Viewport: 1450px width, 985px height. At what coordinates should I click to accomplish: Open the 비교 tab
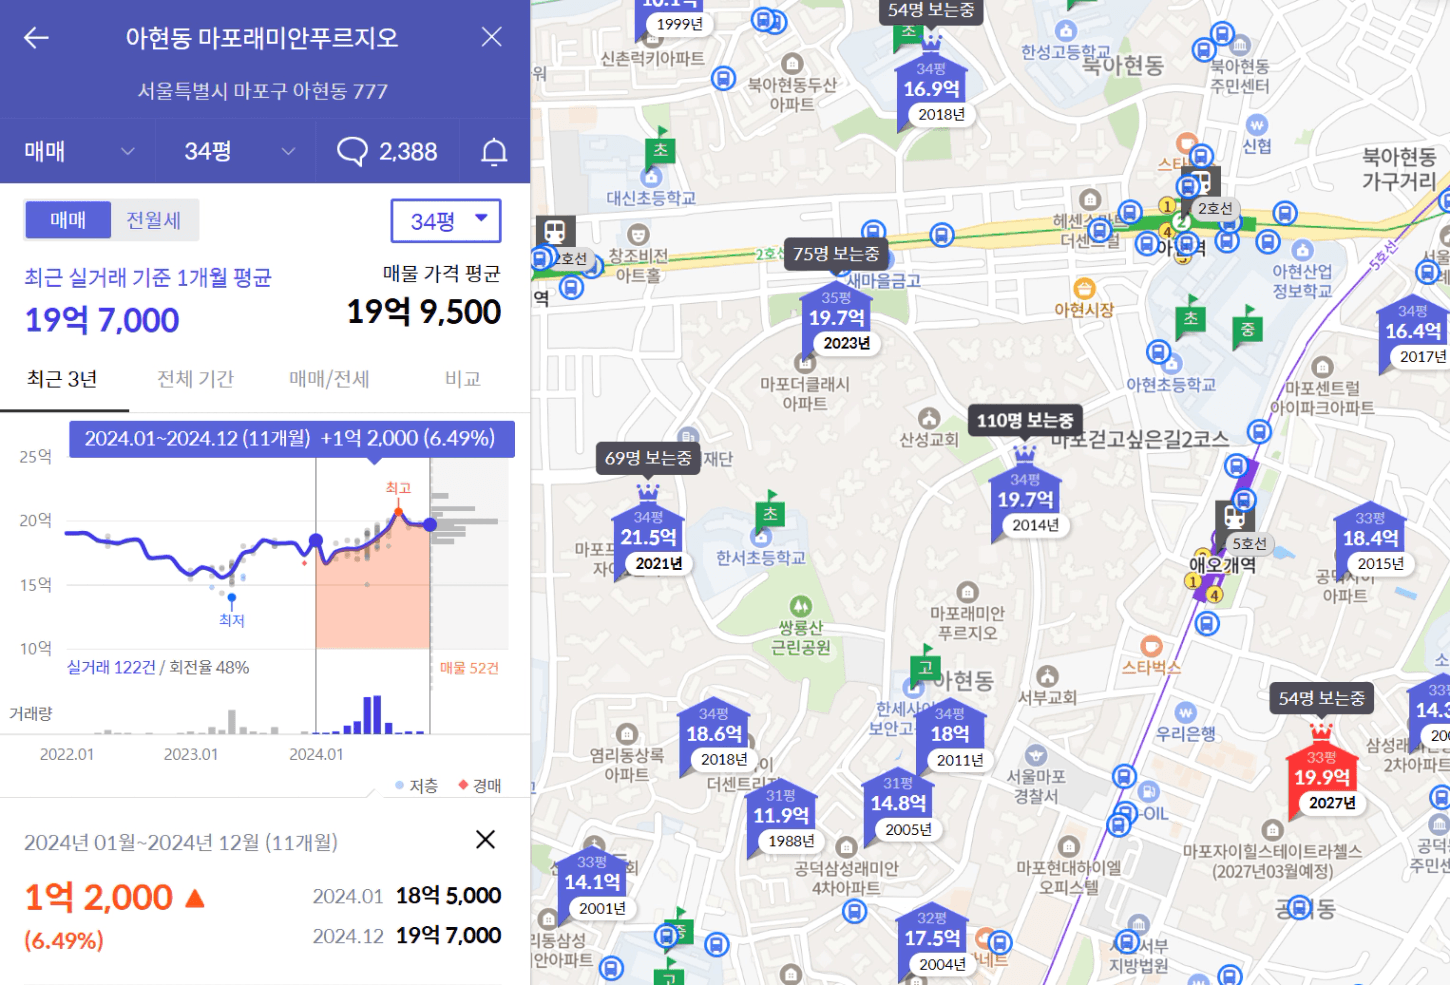pos(463,379)
